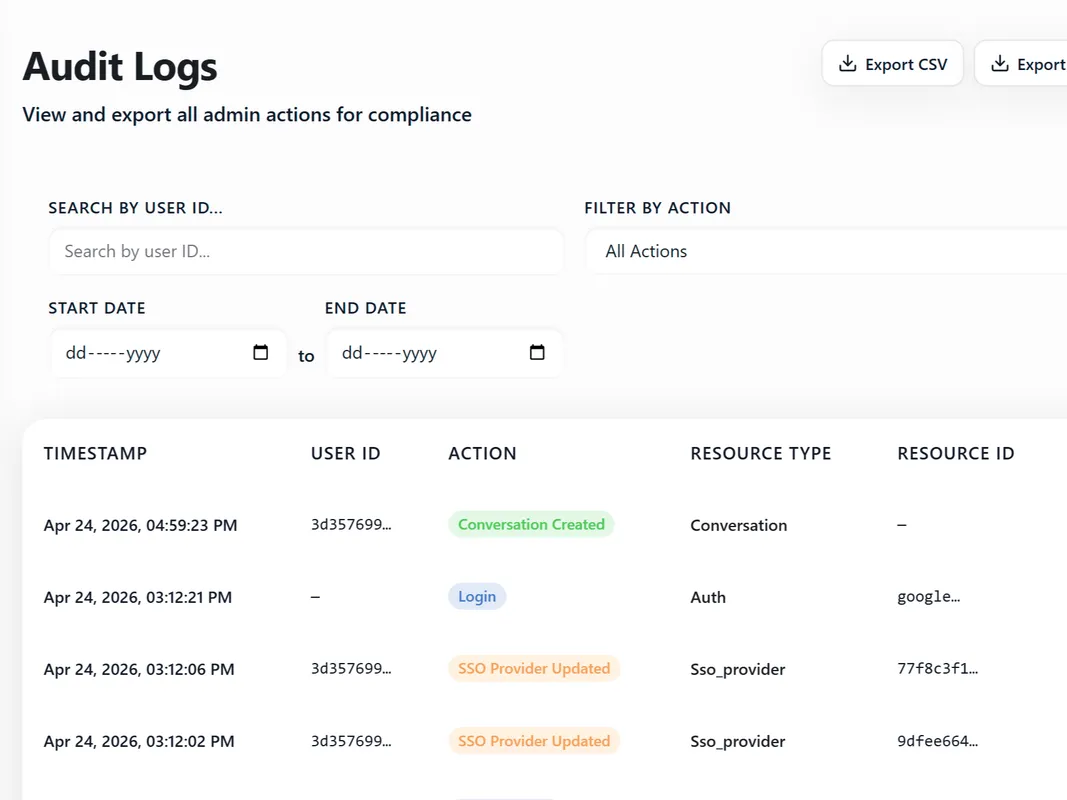Click the download icon in Export CSV
The width and height of the screenshot is (1067, 800).
coord(847,64)
